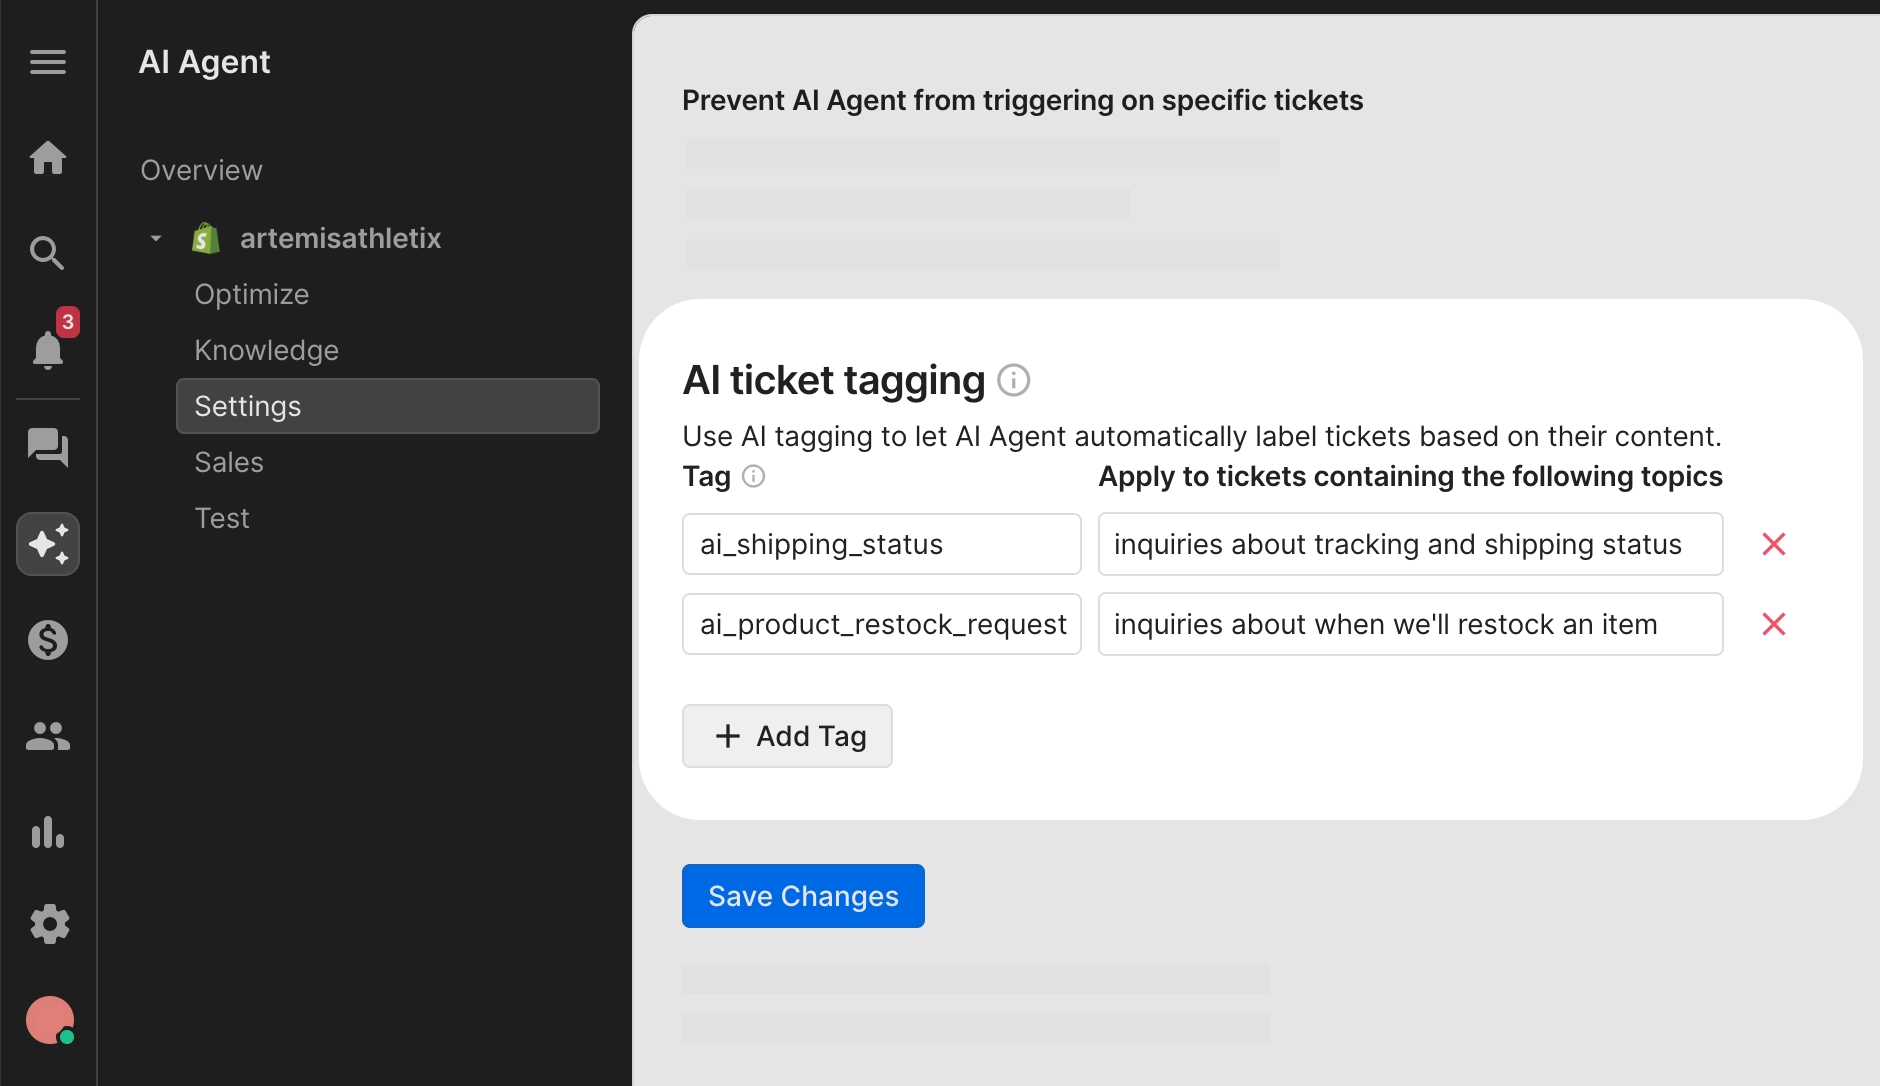Collapse the artemisathletix store section
1880x1086 pixels.
tap(155, 237)
